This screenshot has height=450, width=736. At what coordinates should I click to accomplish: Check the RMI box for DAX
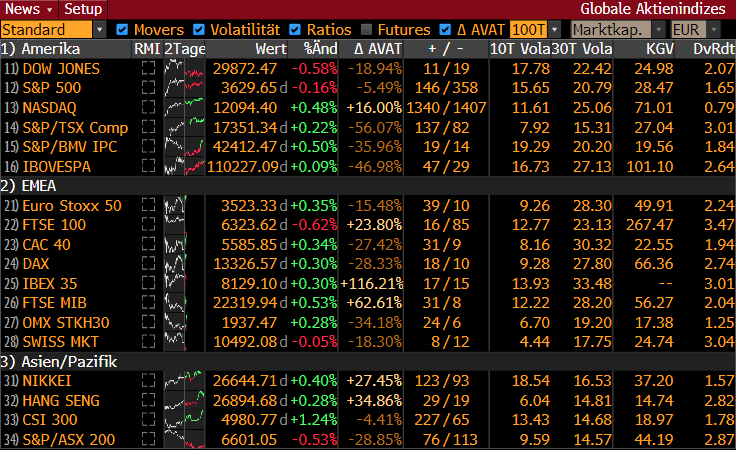point(148,264)
